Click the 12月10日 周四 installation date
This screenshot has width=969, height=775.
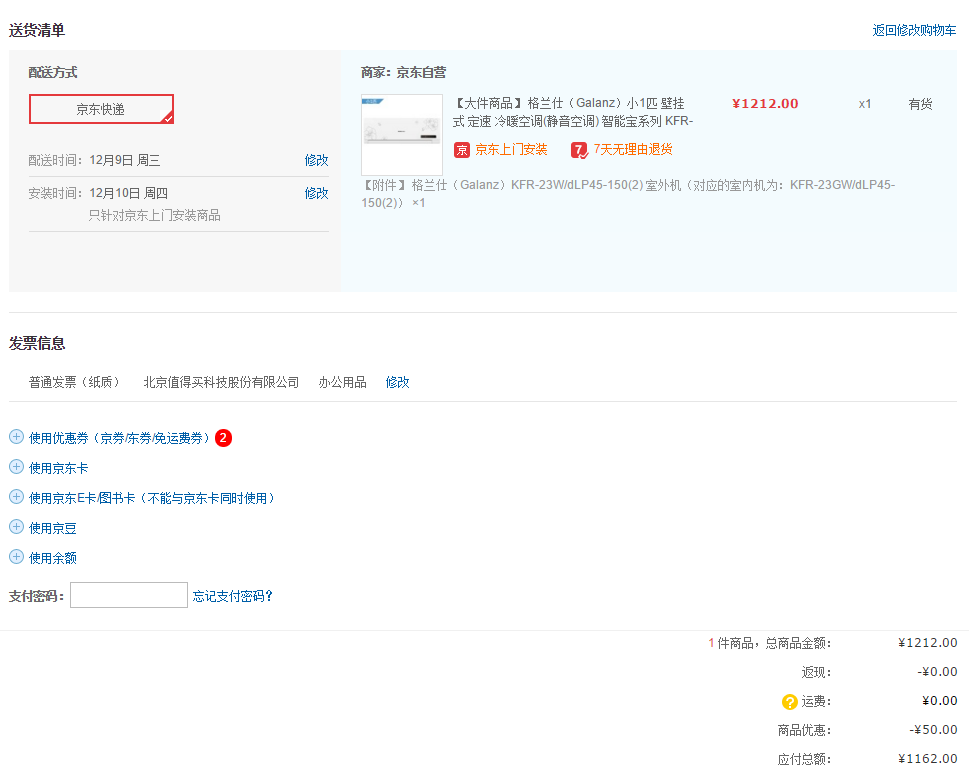point(129,193)
